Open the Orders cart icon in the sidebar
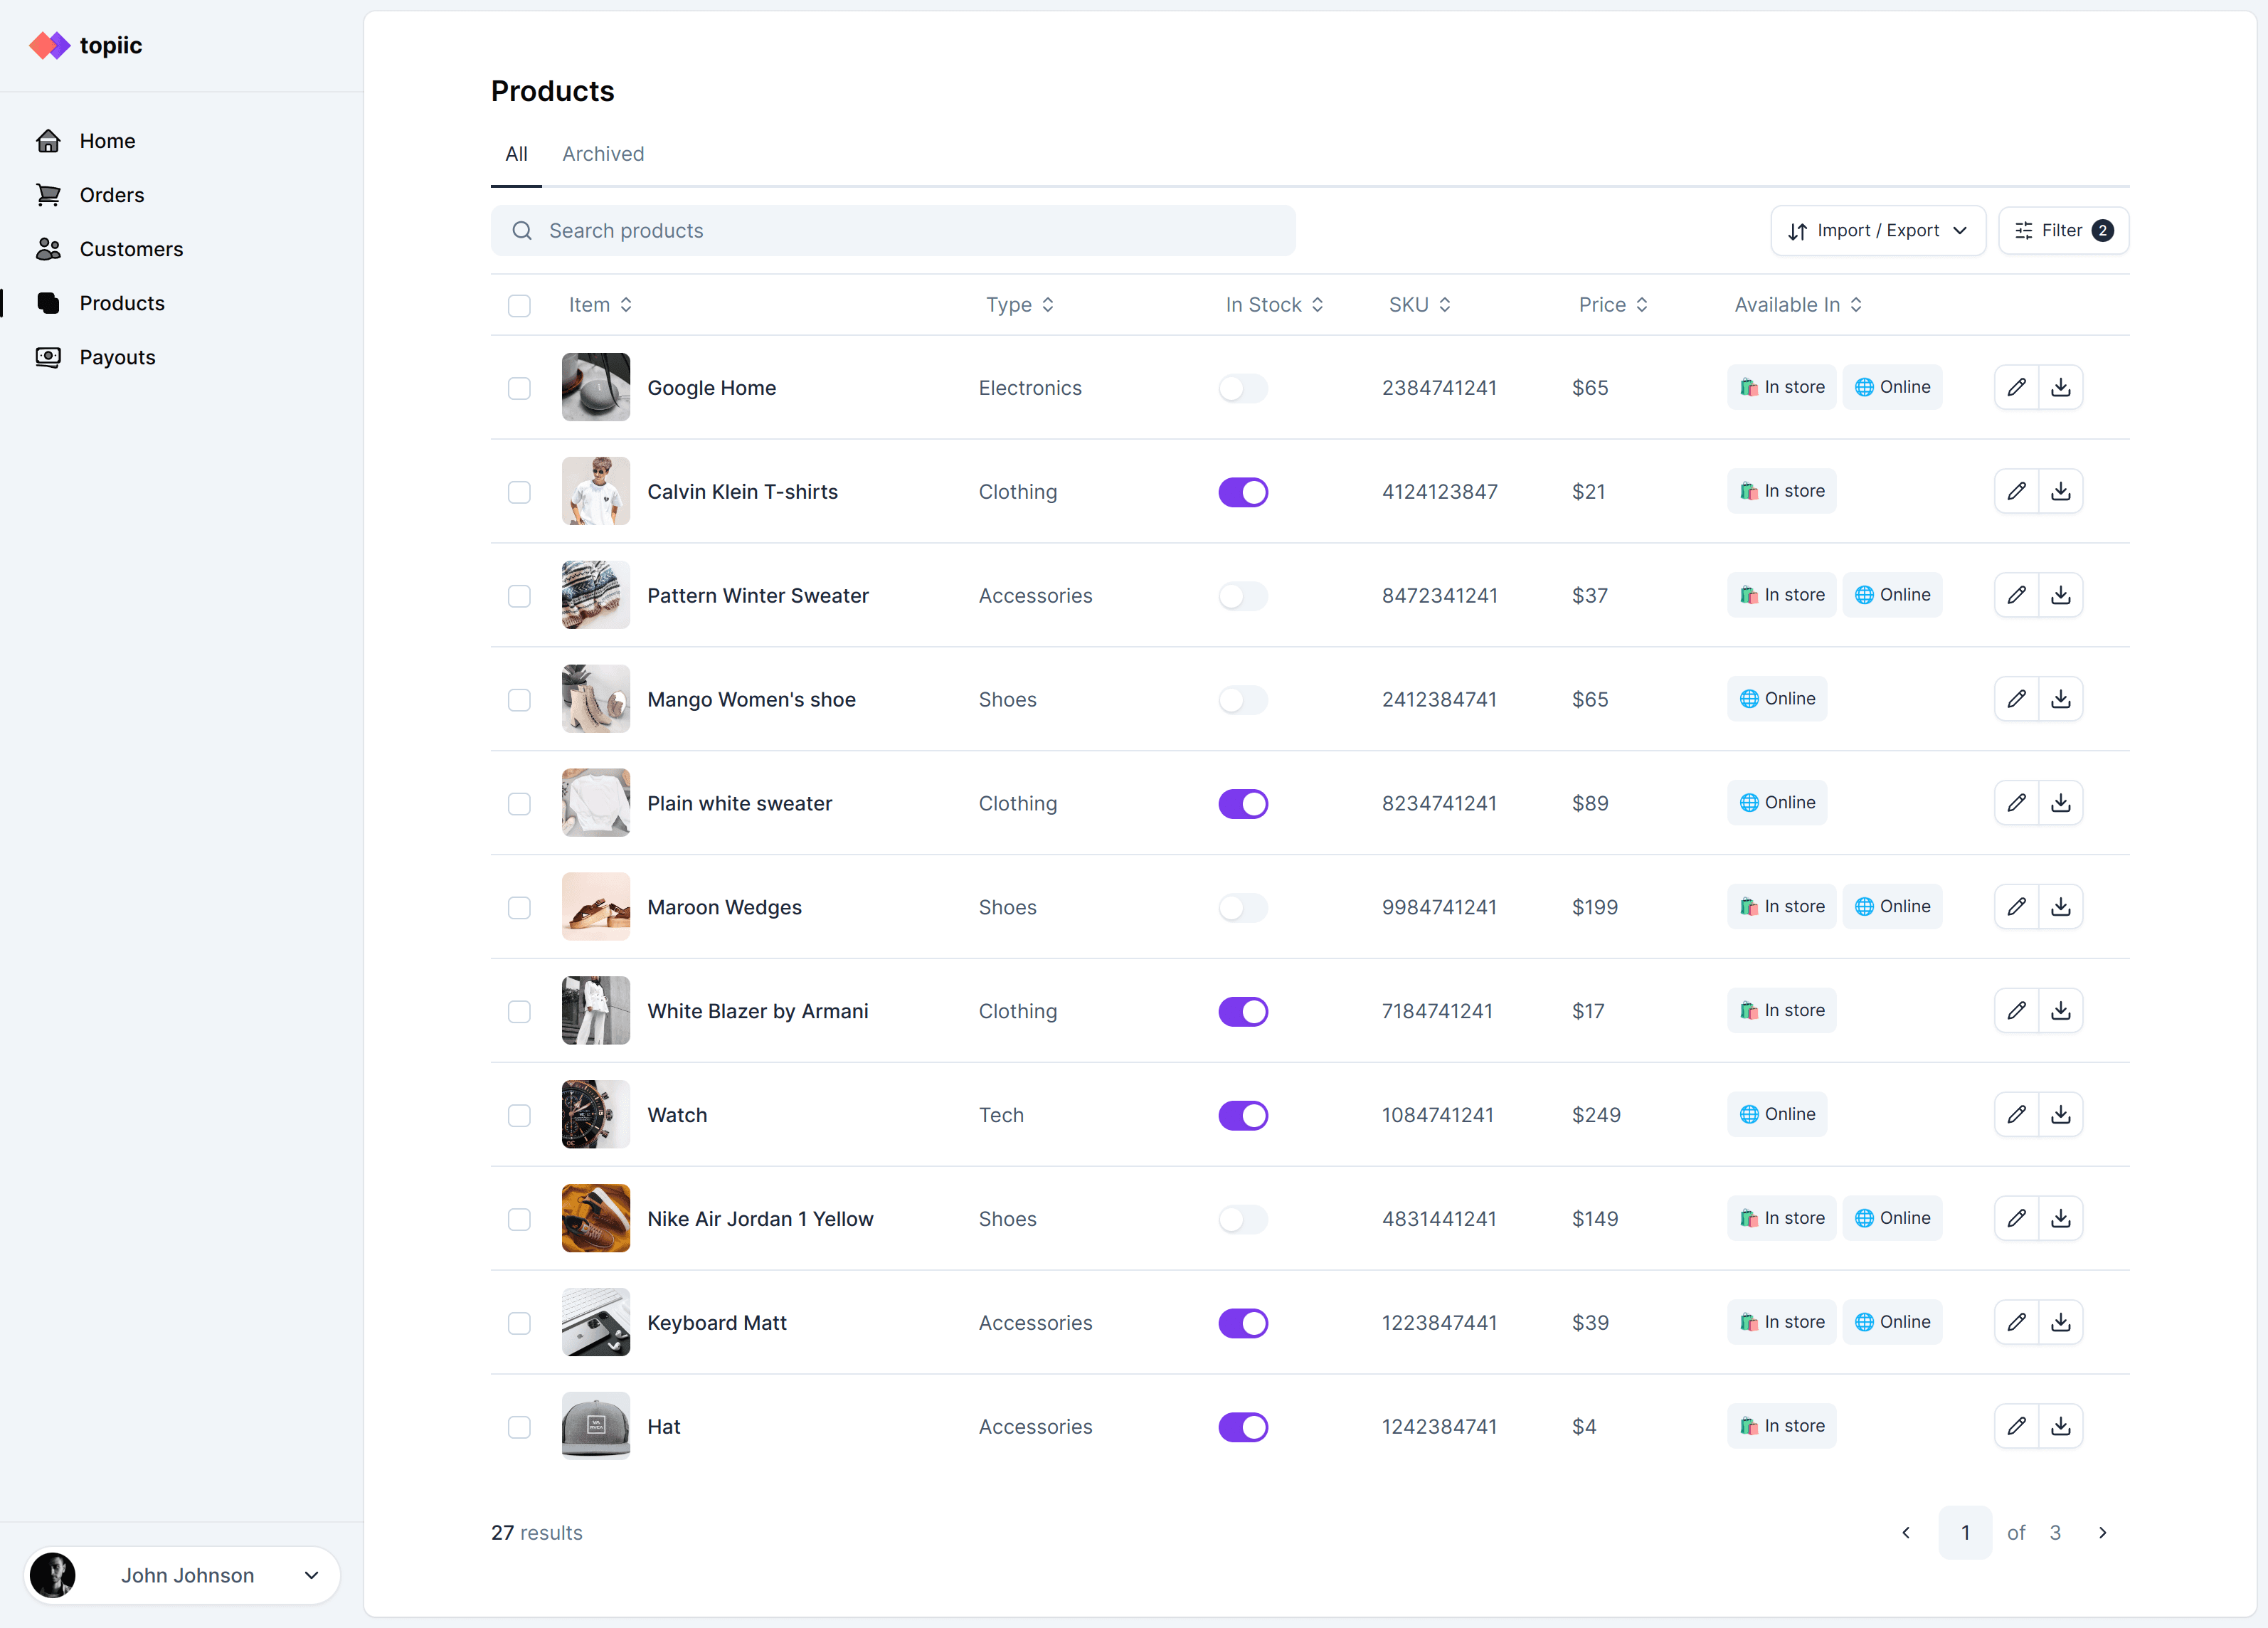Screen dimensions: 2268x1628 click(x=48, y=195)
